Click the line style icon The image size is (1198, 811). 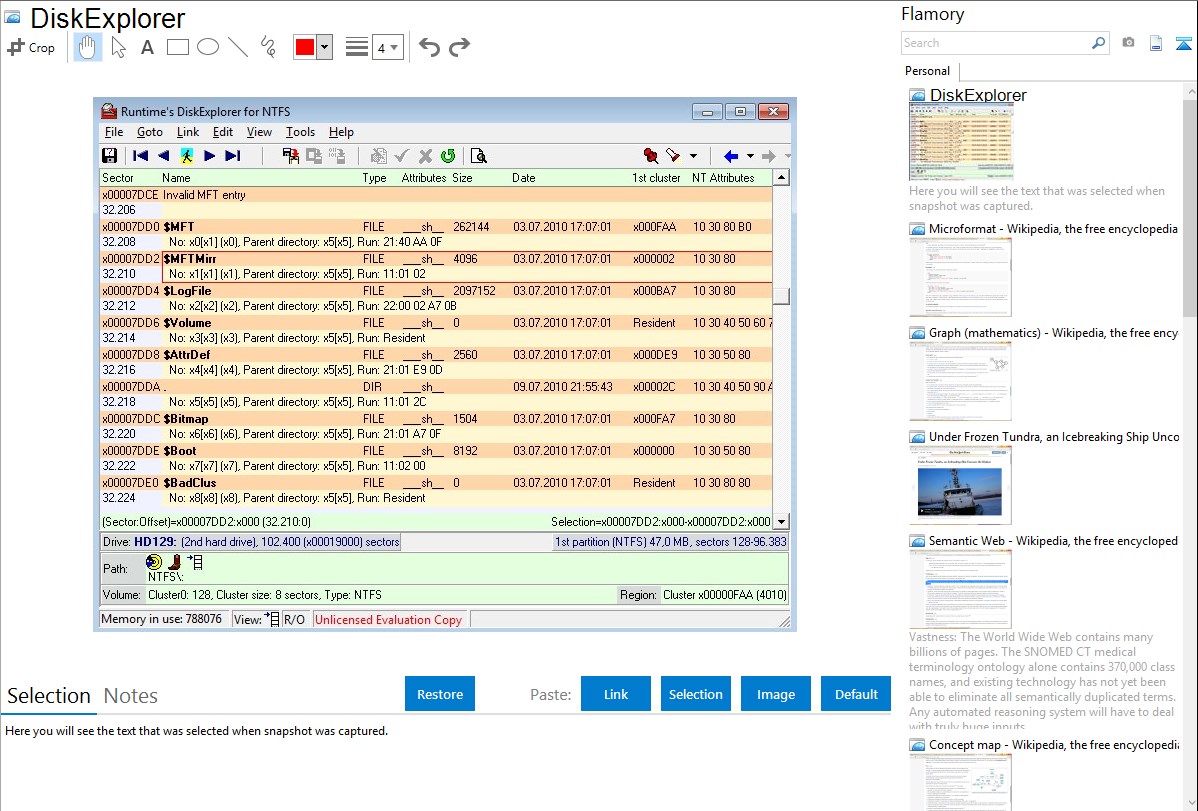point(356,47)
